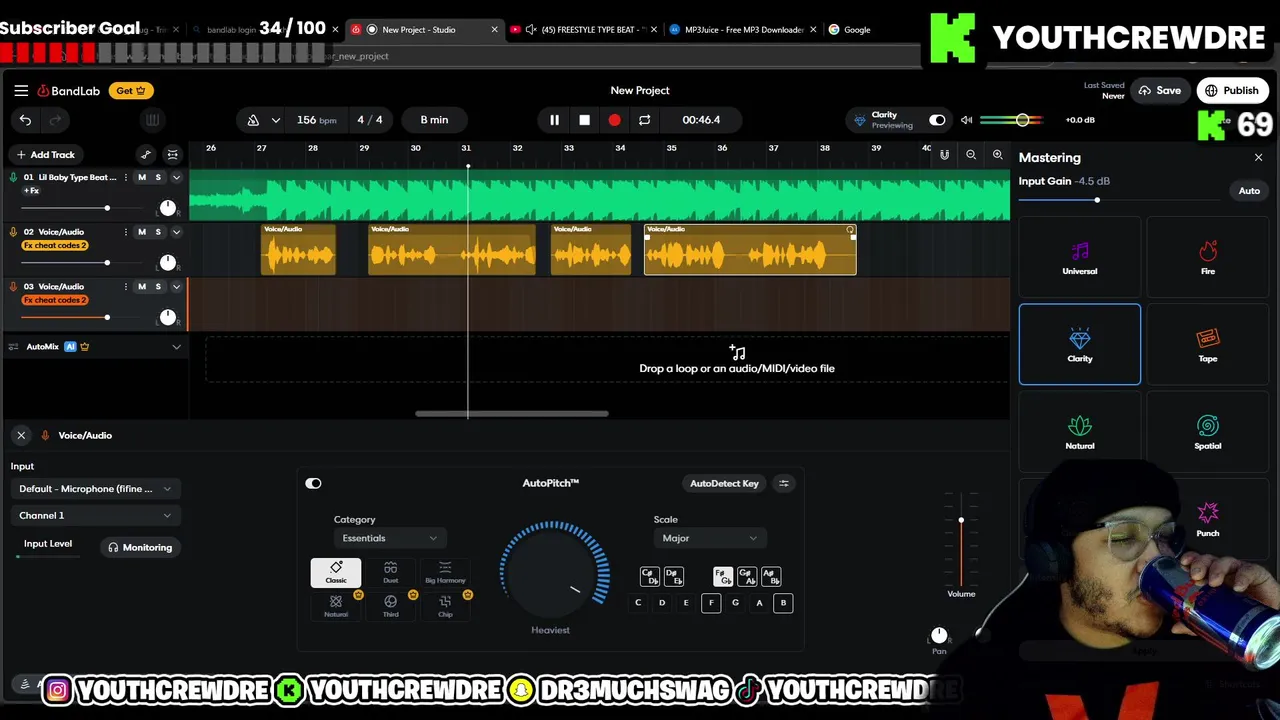Click the collapse tracks icon beside Add Track
The image size is (1280, 720).
pos(172,155)
